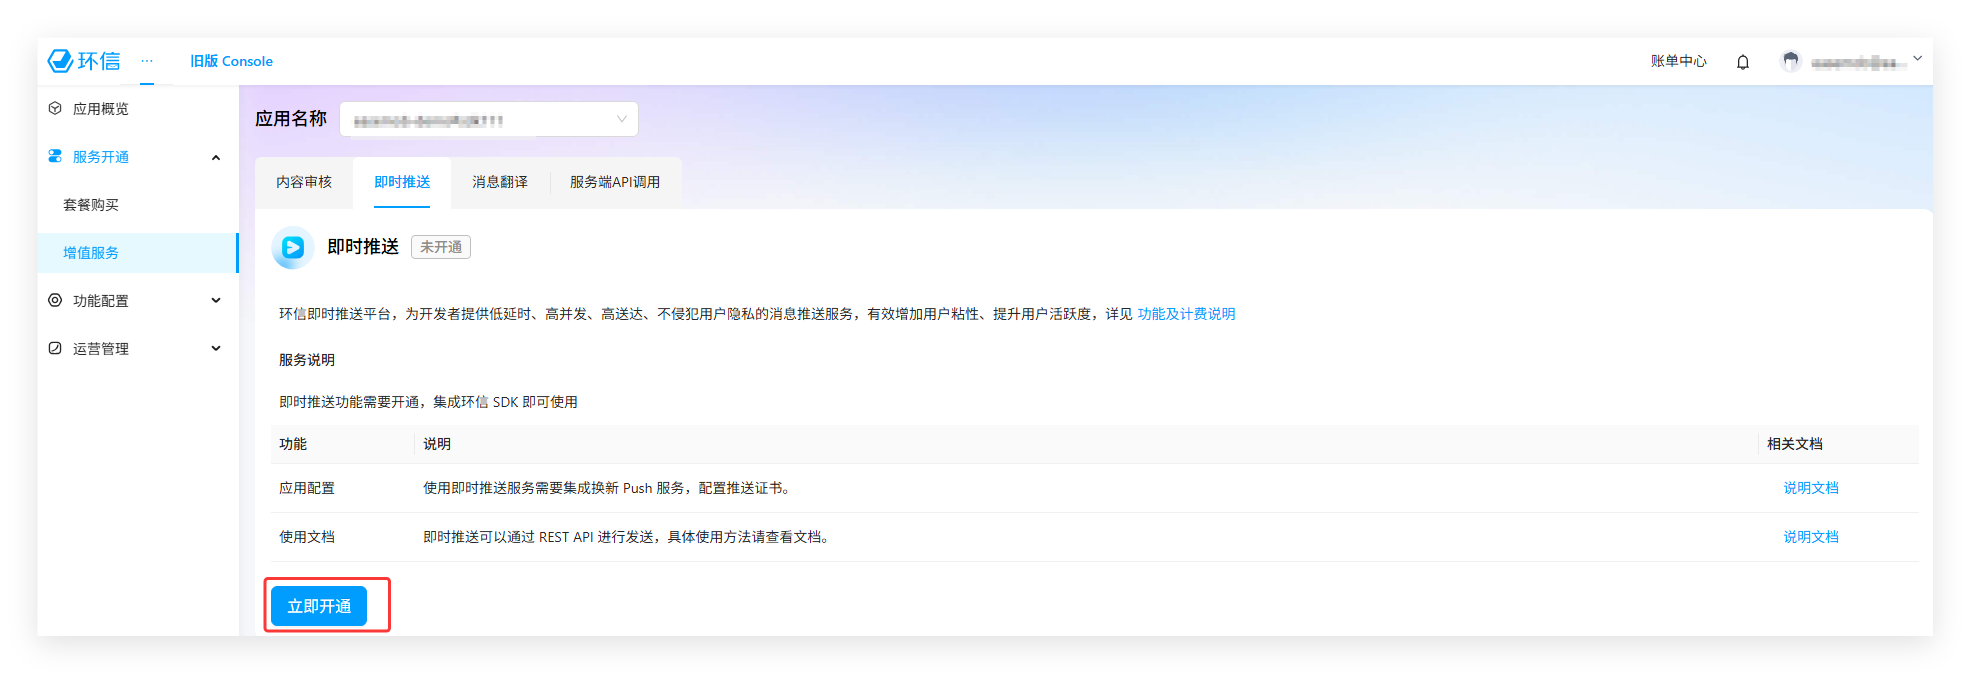
Task: Click the 环信 logo
Action: pyautogui.click(x=84, y=61)
